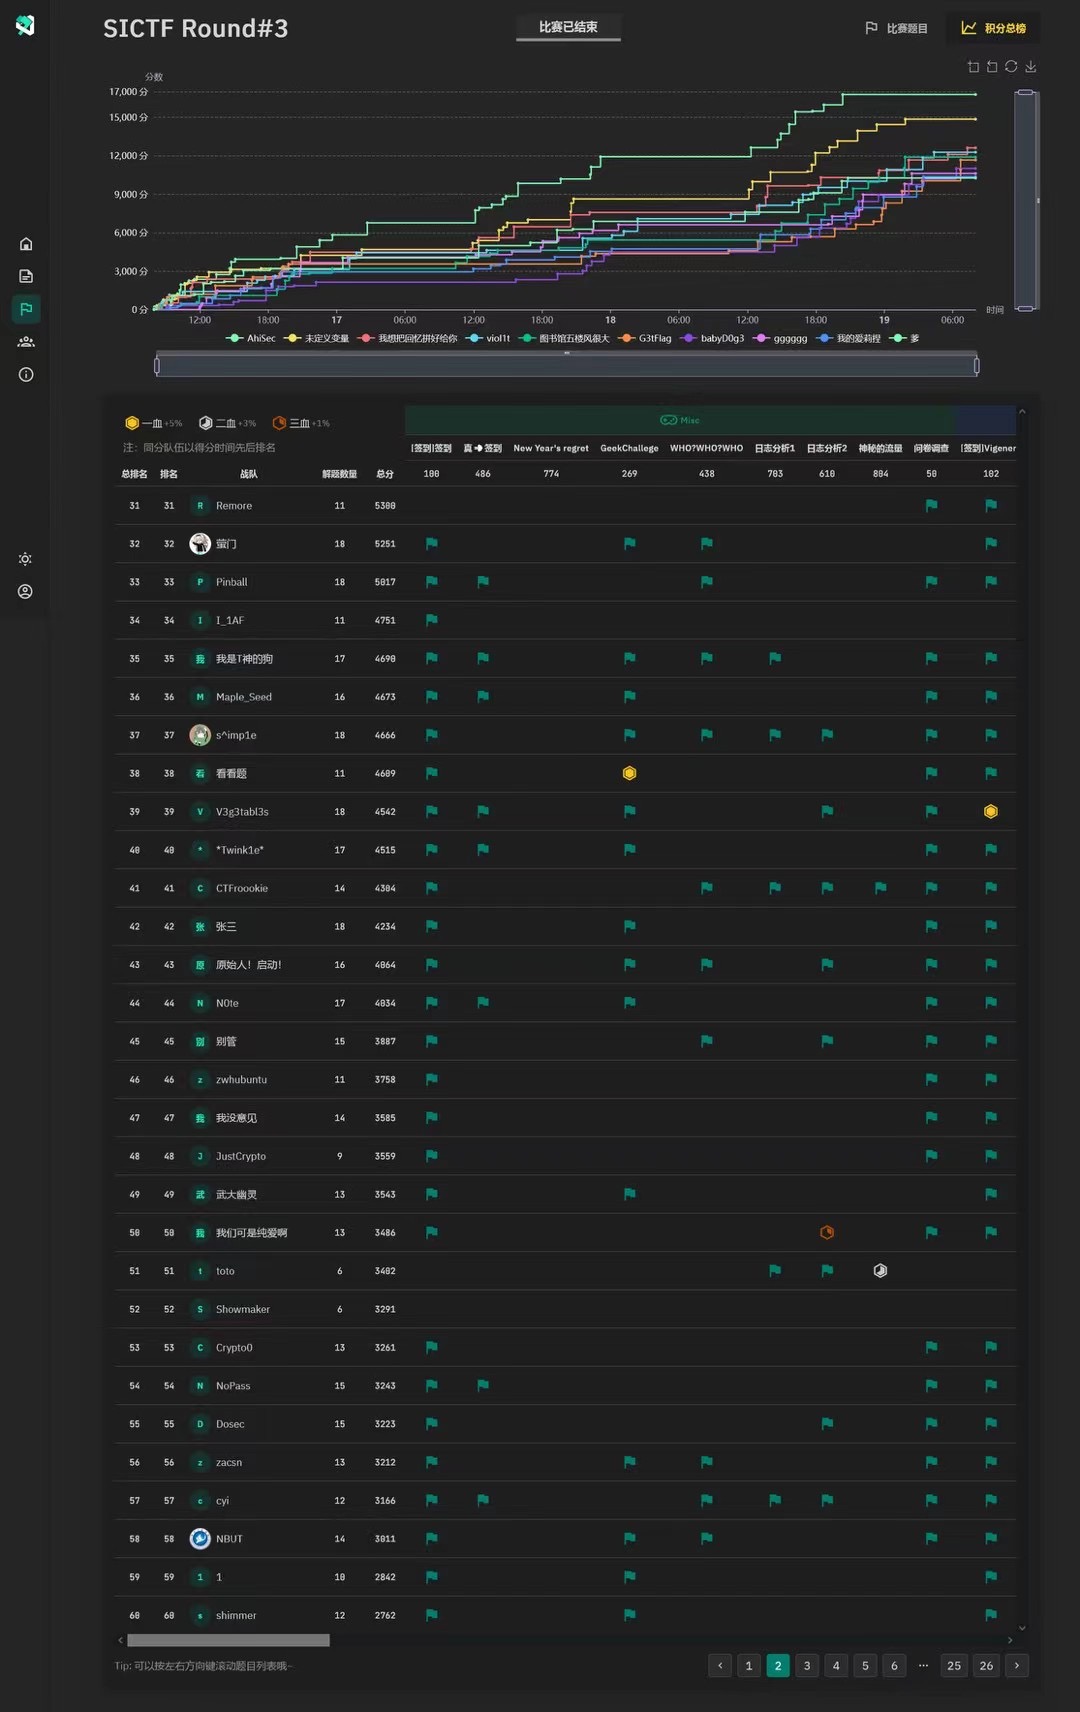Open the 比赛题目 challenges tab

896,28
